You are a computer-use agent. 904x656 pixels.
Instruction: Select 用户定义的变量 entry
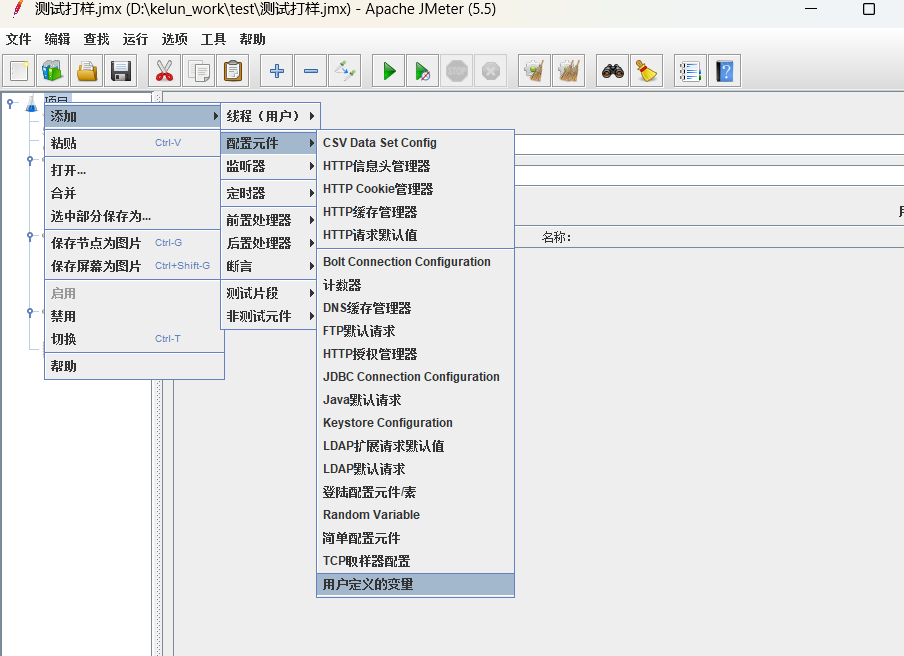click(415, 584)
